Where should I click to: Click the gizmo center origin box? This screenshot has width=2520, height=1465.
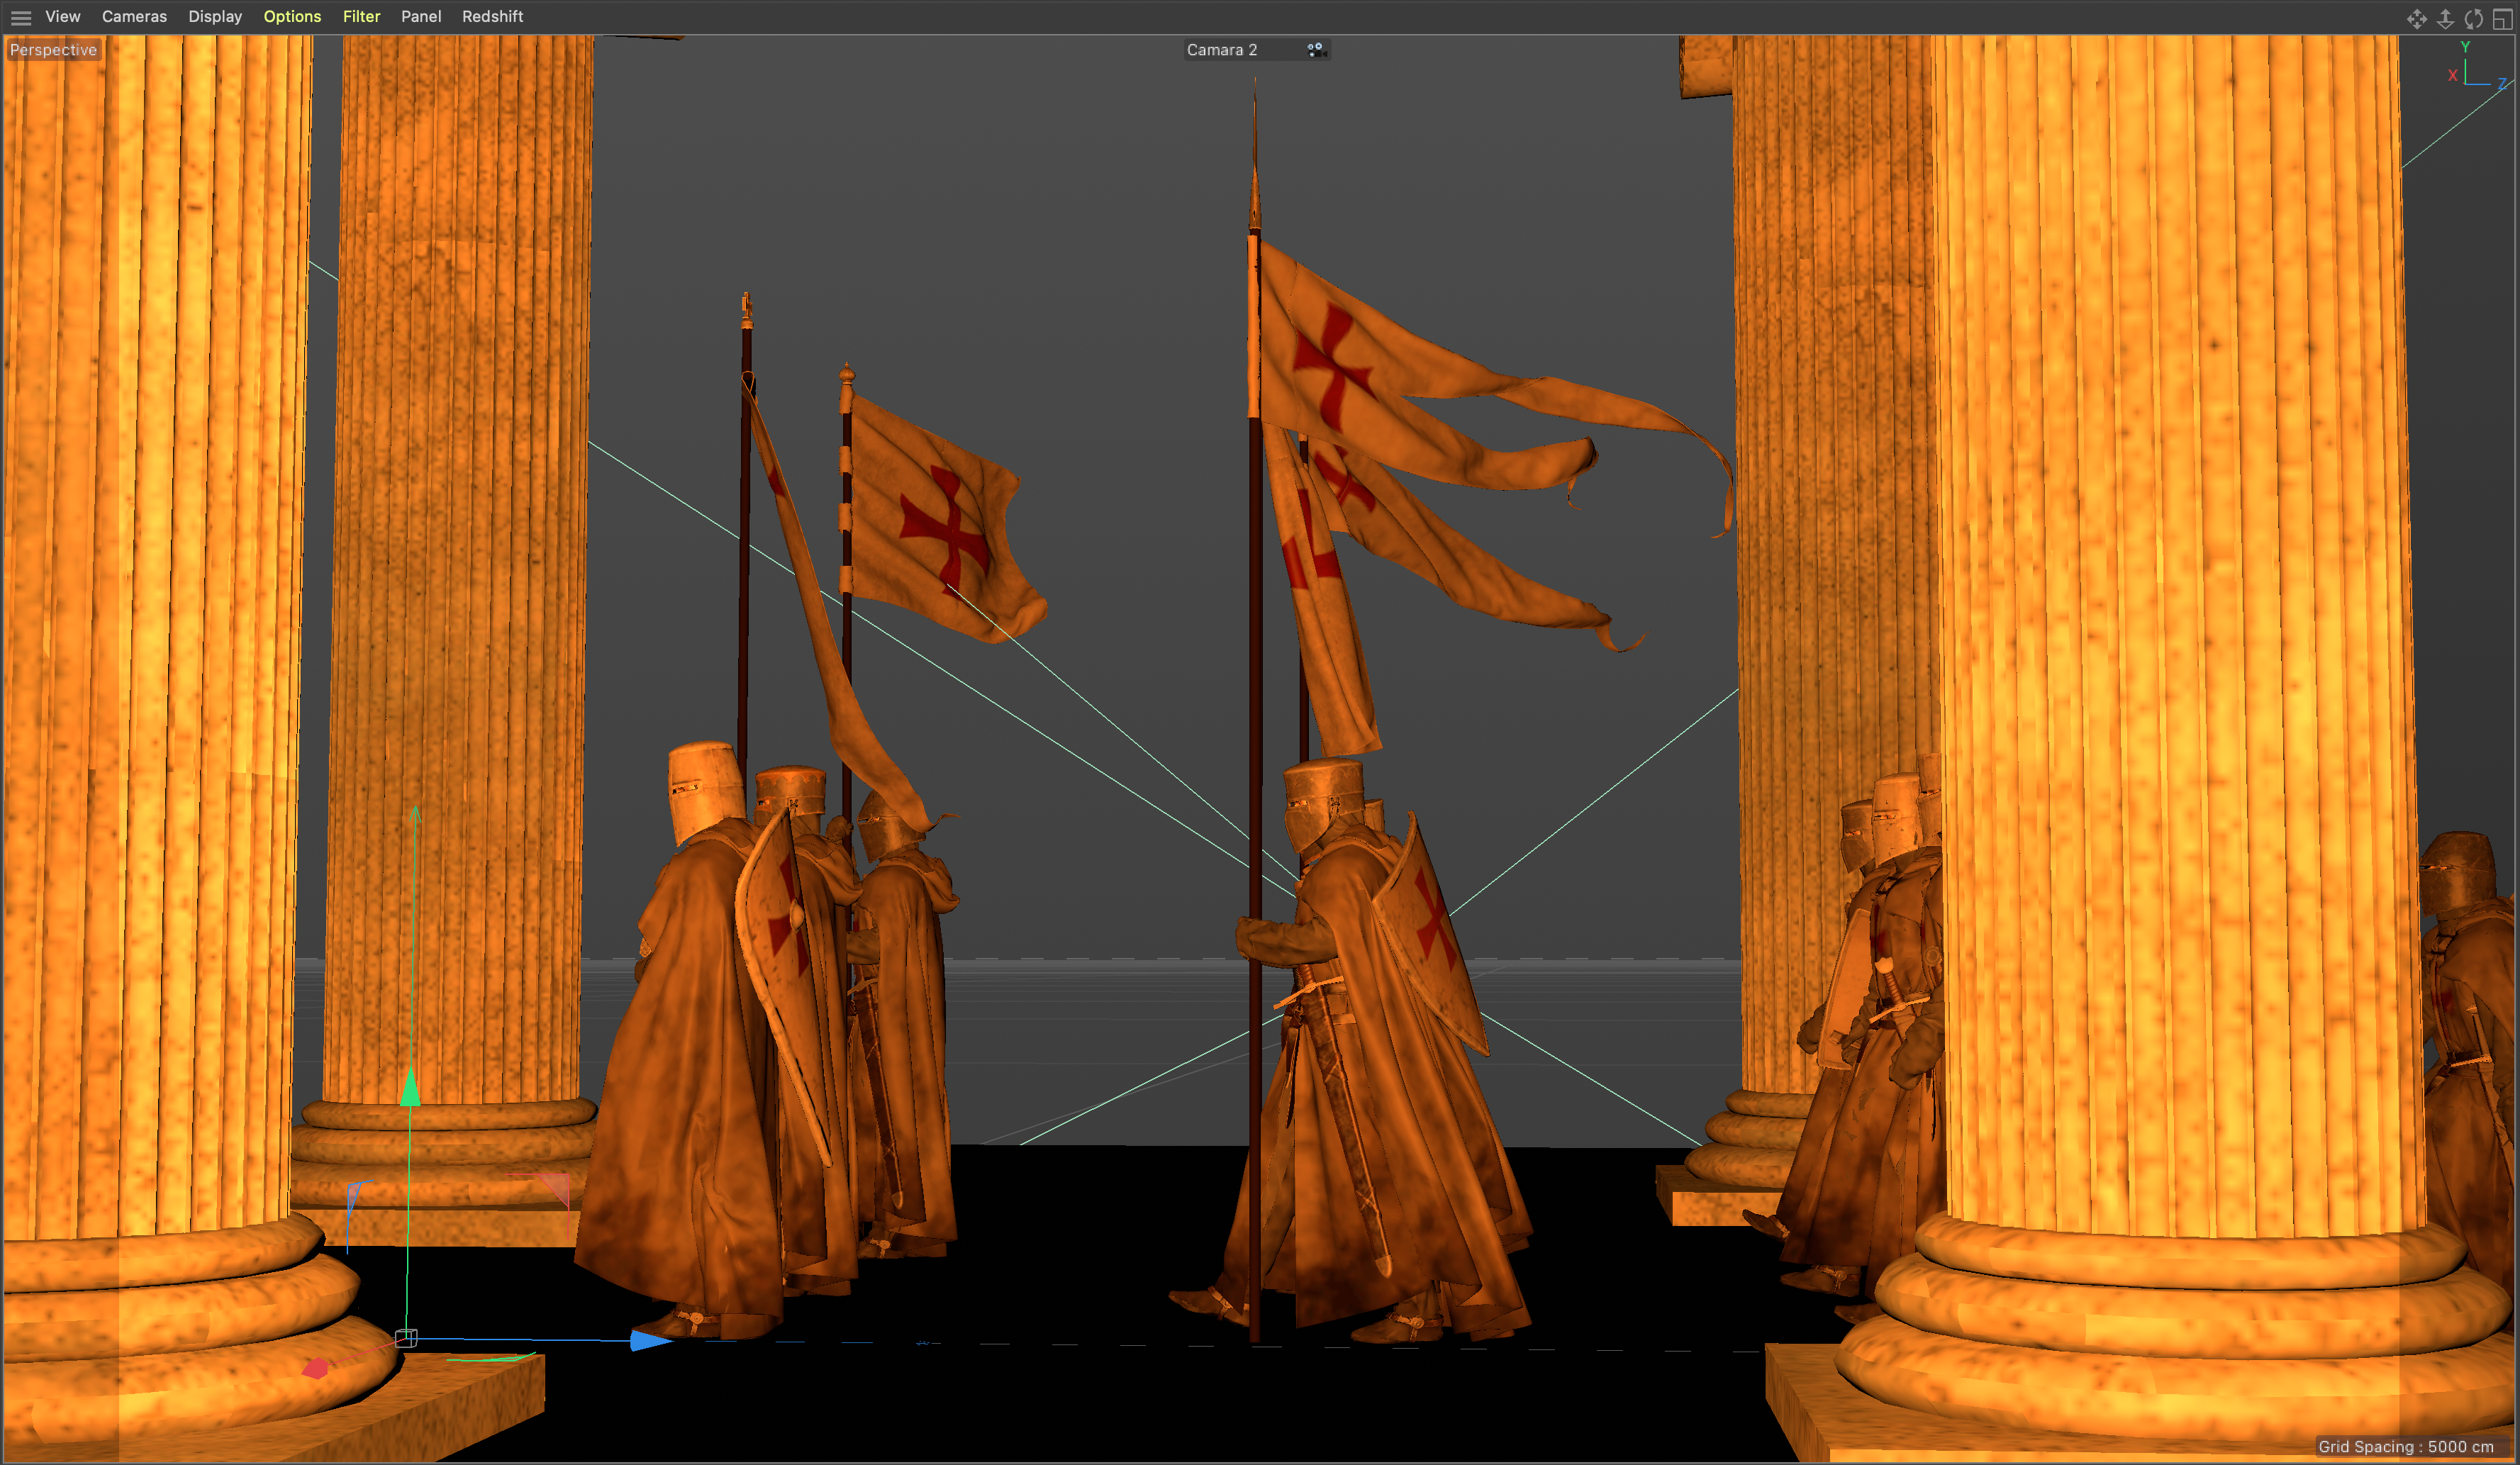tap(405, 1338)
